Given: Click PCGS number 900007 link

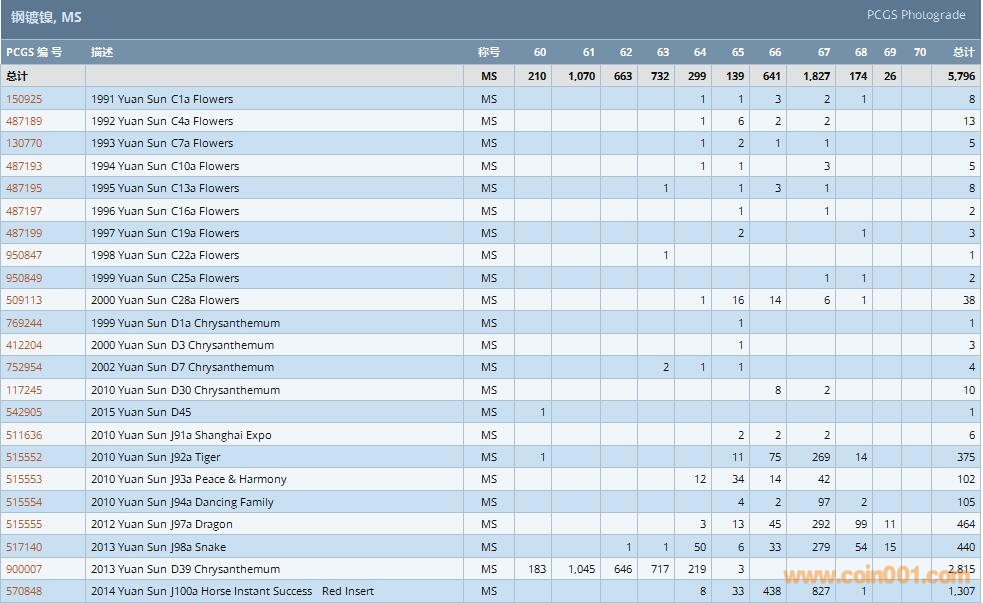Looking at the screenshot, I should coord(24,569).
